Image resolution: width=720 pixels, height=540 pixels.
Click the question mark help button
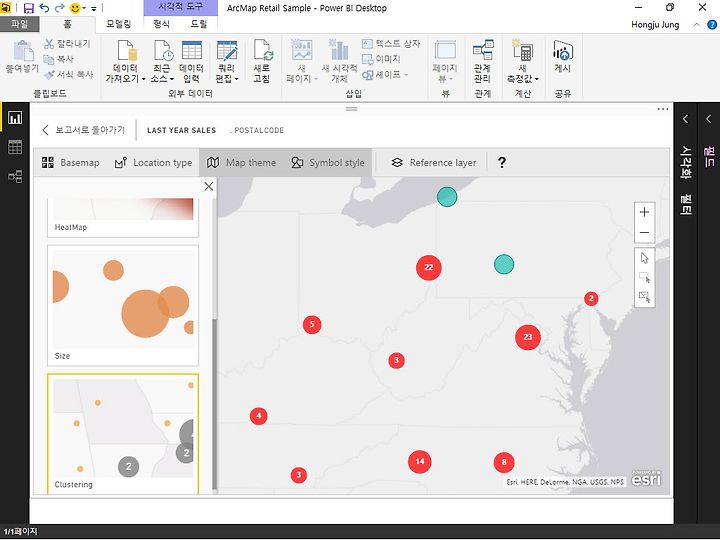pos(502,163)
